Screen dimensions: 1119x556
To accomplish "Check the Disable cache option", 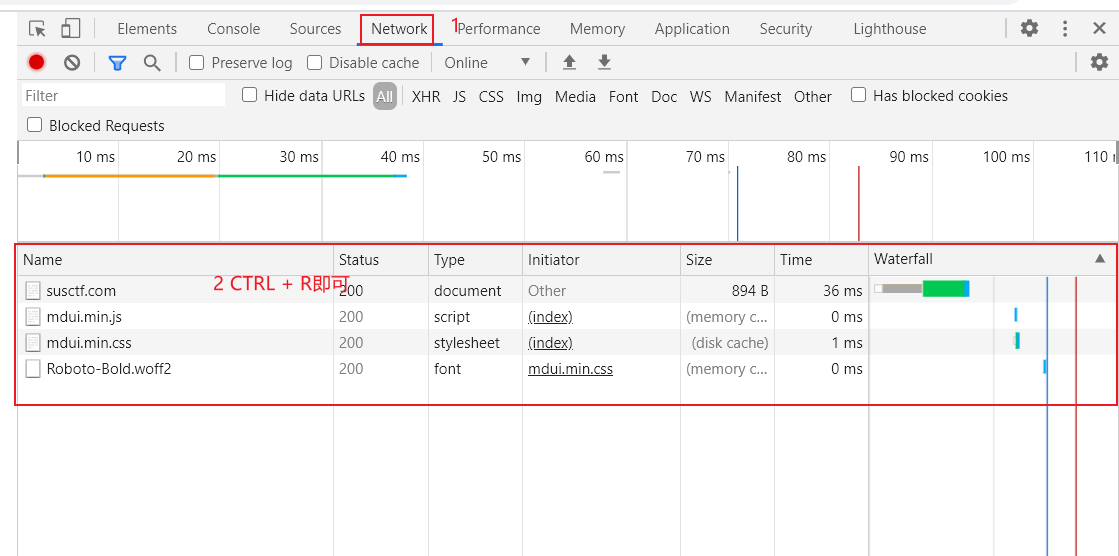I will (x=315, y=63).
